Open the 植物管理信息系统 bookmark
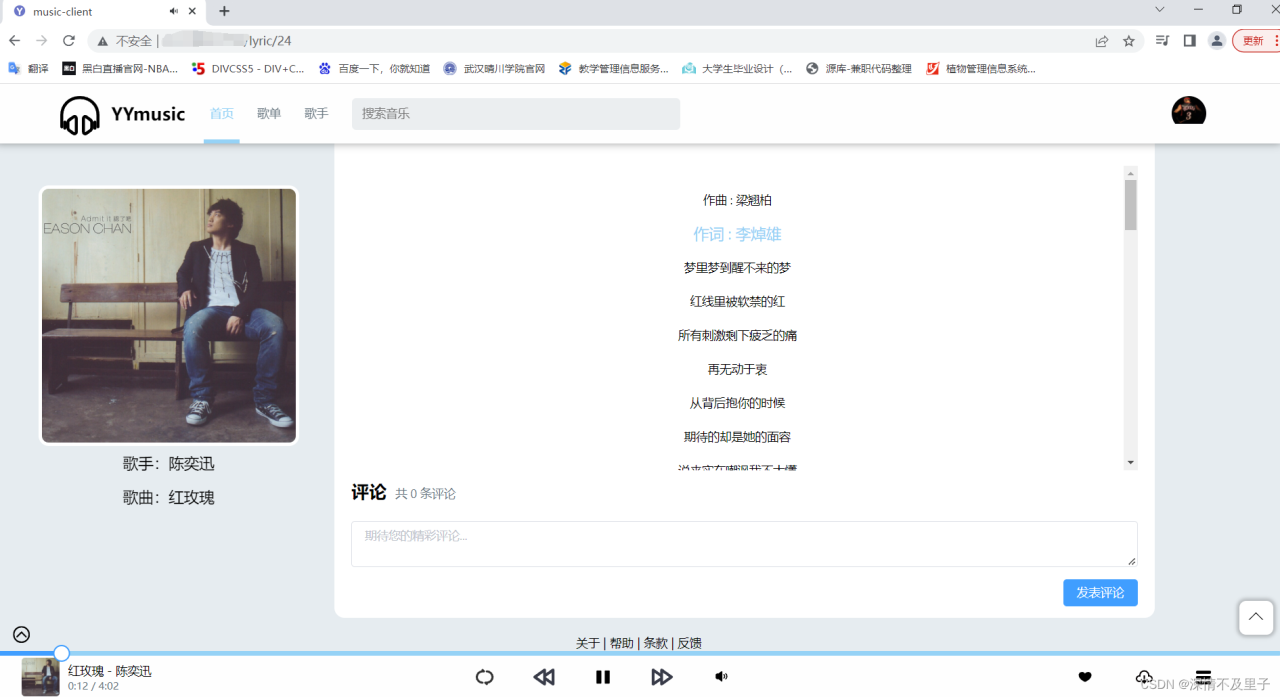Screen dimensions: 1280x697 [981, 69]
